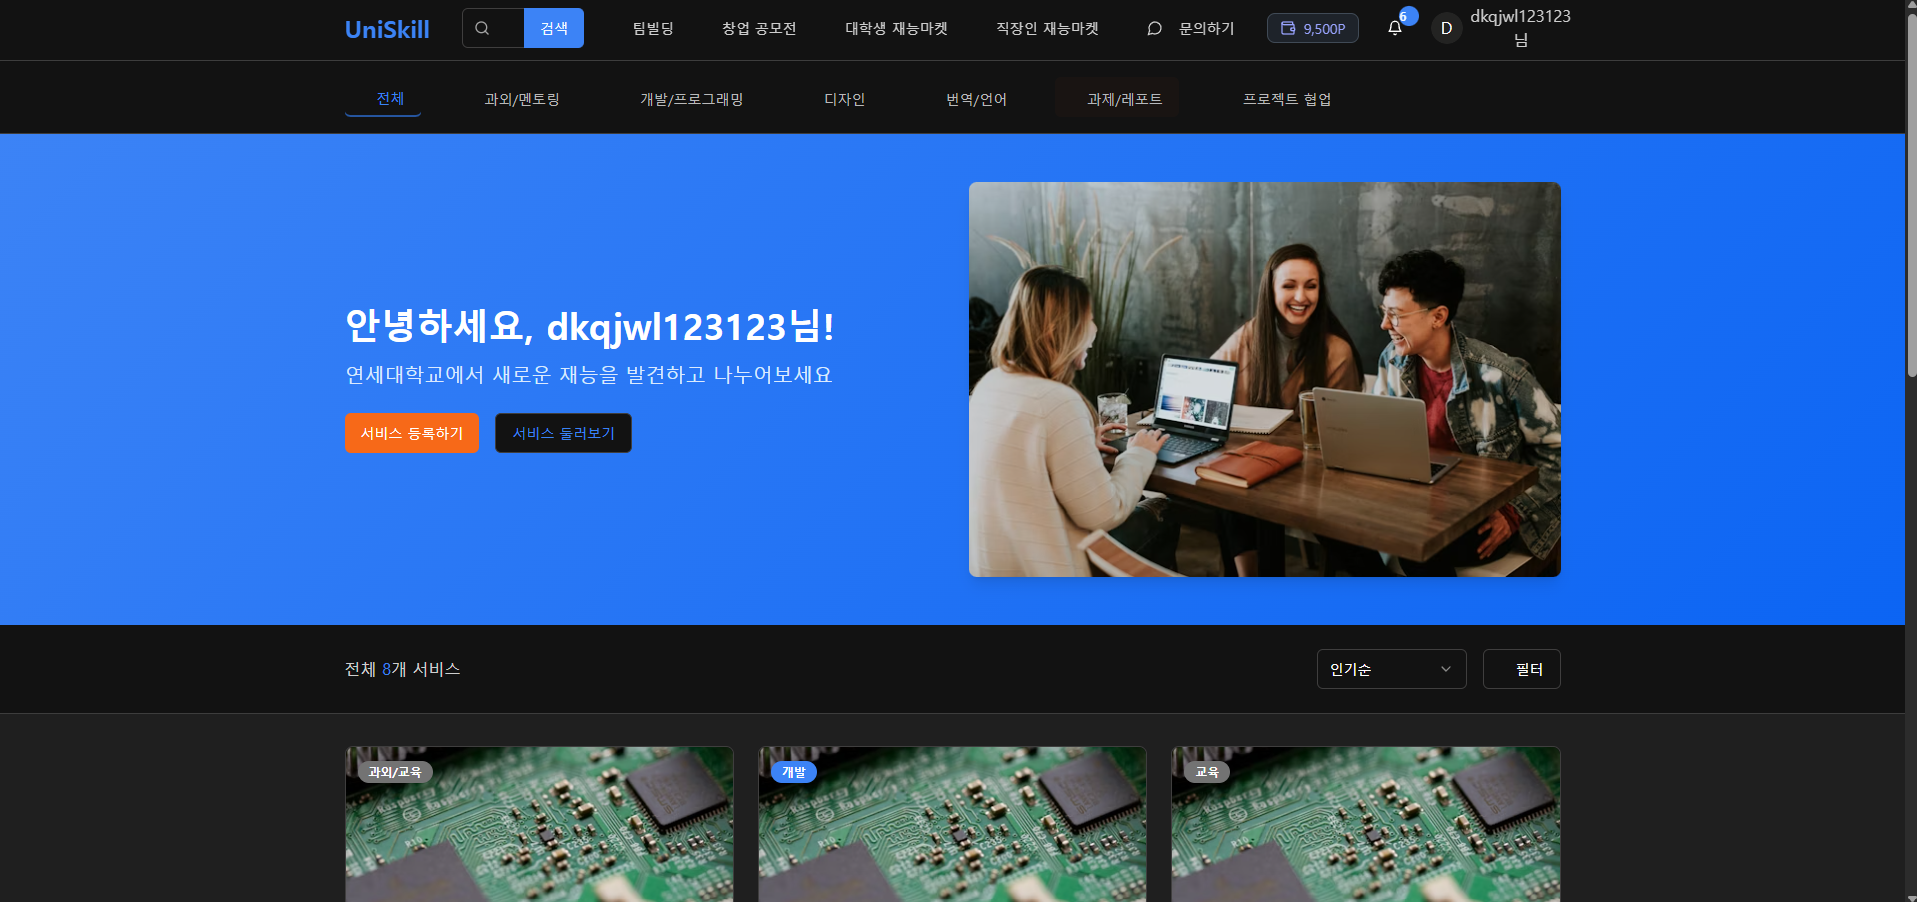Open the notification bell icon
Viewport: 1917px width, 902px height.
(1395, 28)
